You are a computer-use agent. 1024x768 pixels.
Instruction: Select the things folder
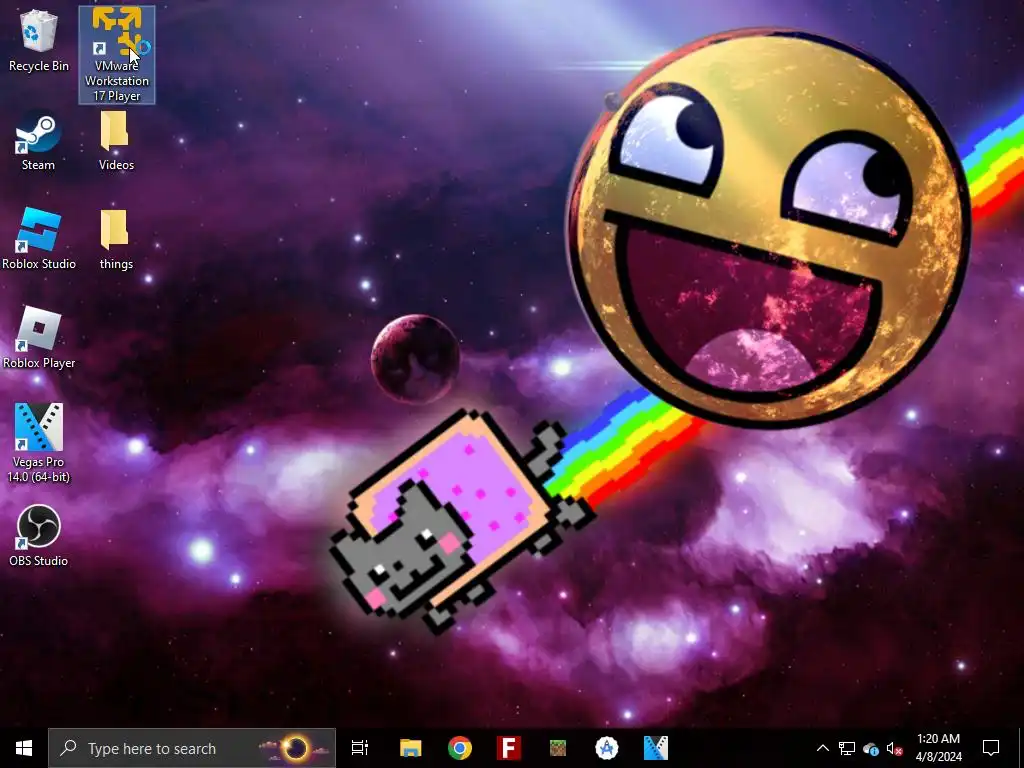click(x=116, y=240)
